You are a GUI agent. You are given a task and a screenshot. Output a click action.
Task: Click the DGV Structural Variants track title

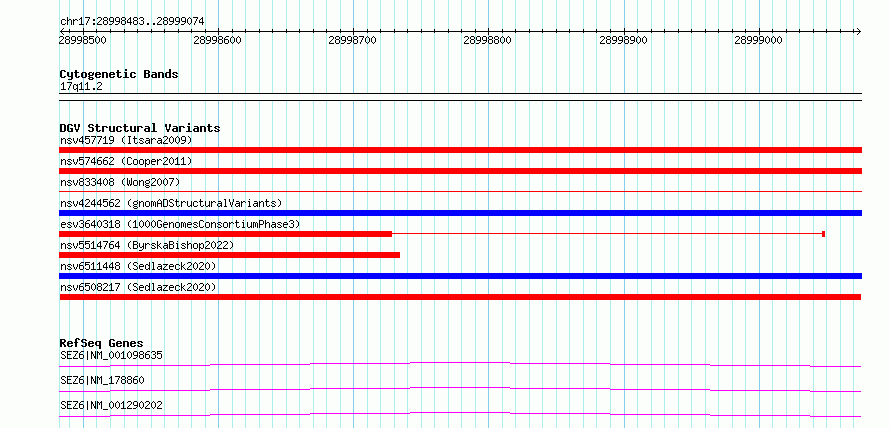(x=140, y=128)
